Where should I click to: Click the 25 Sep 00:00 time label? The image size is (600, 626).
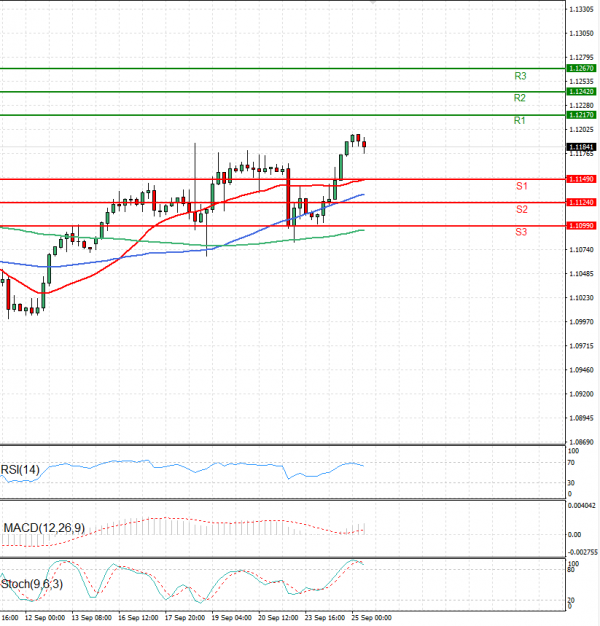coord(369,619)
